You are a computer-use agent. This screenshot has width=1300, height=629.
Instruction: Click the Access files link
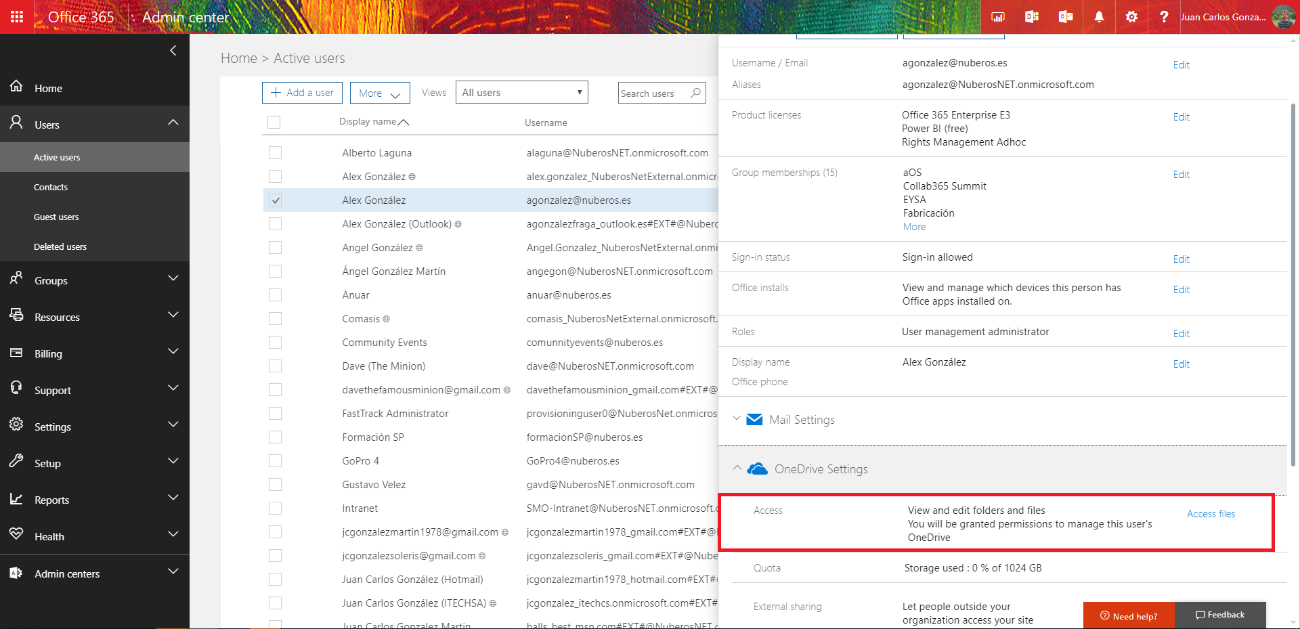(x=1210, y=514)
